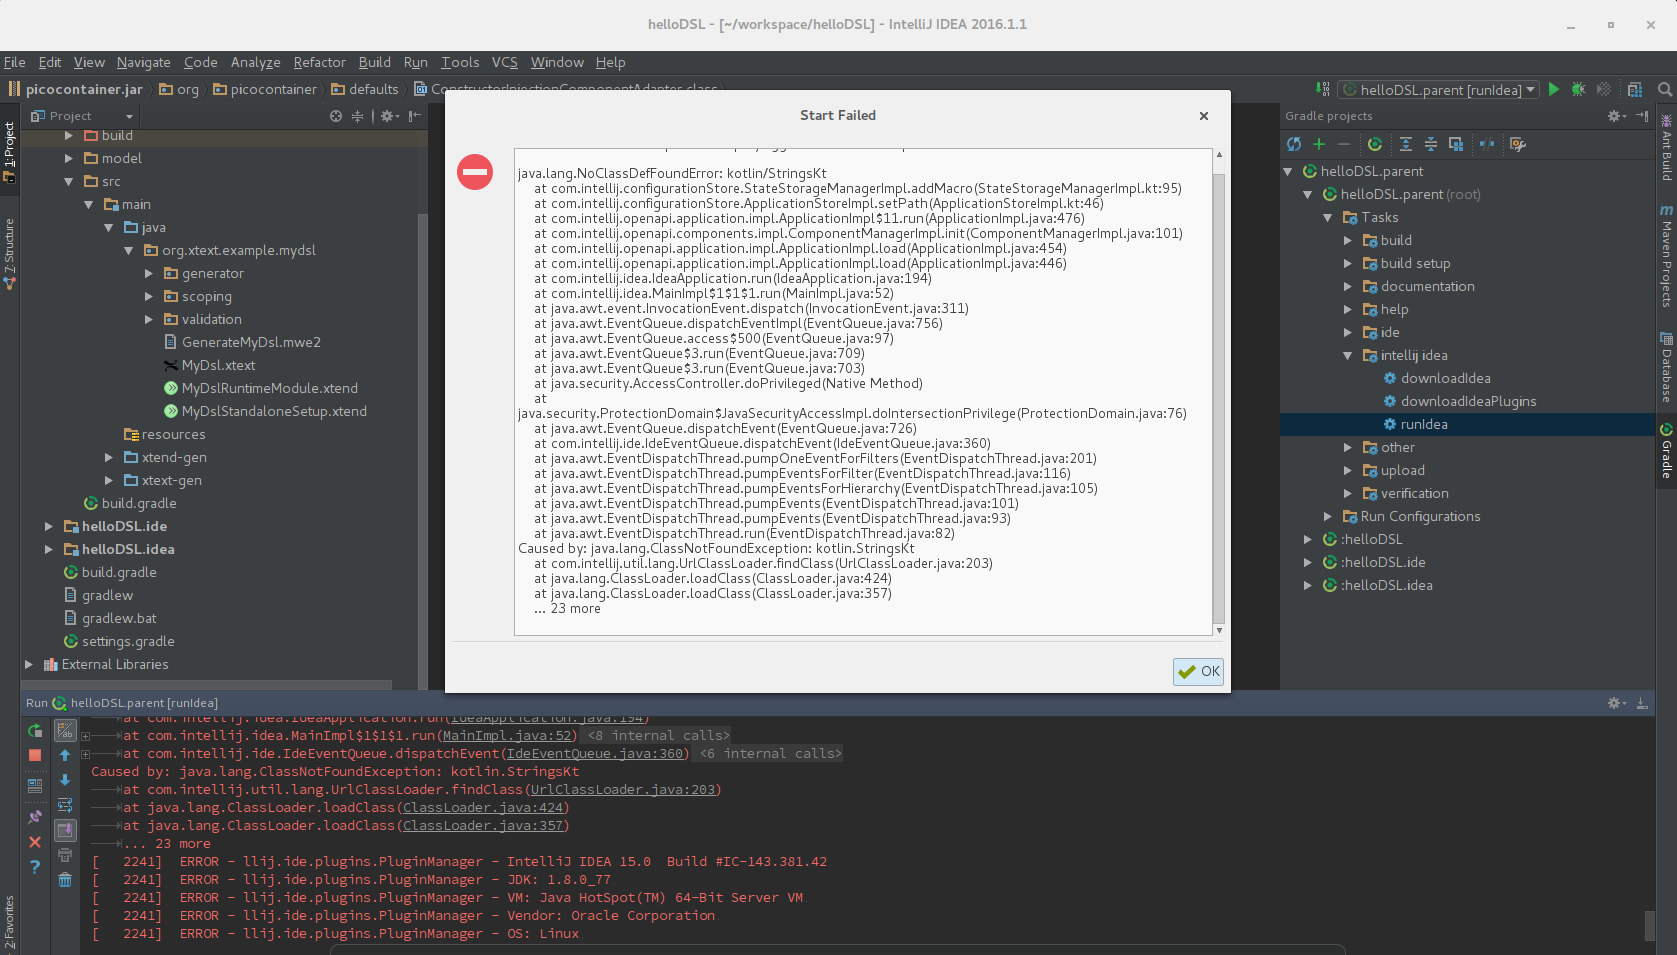
Task: Open the Project view selector dropdown
Action: [x=82, y=116]
